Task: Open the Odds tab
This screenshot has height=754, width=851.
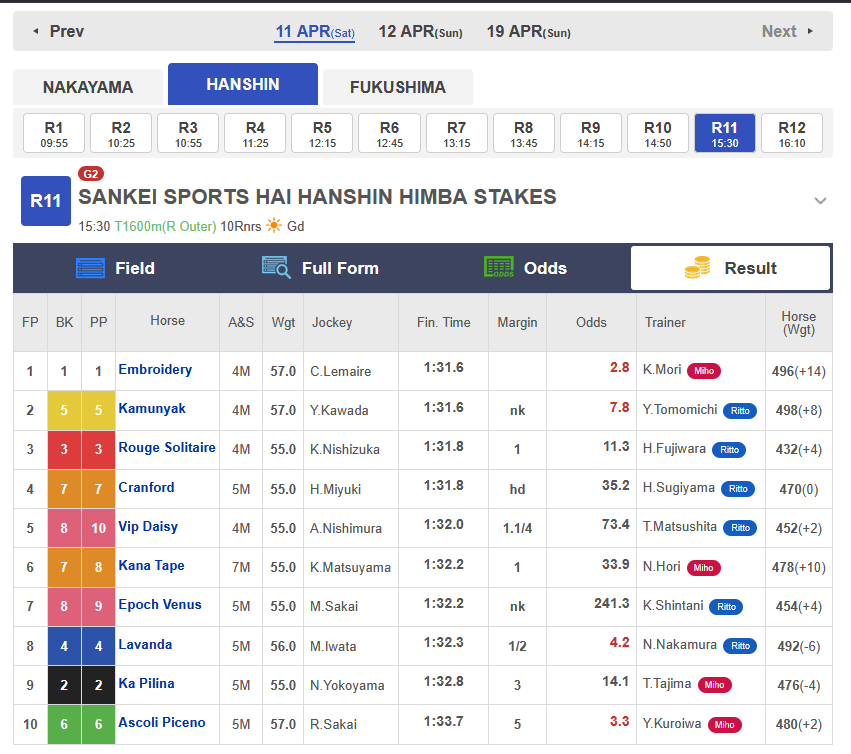Action: tap(525, 268)
